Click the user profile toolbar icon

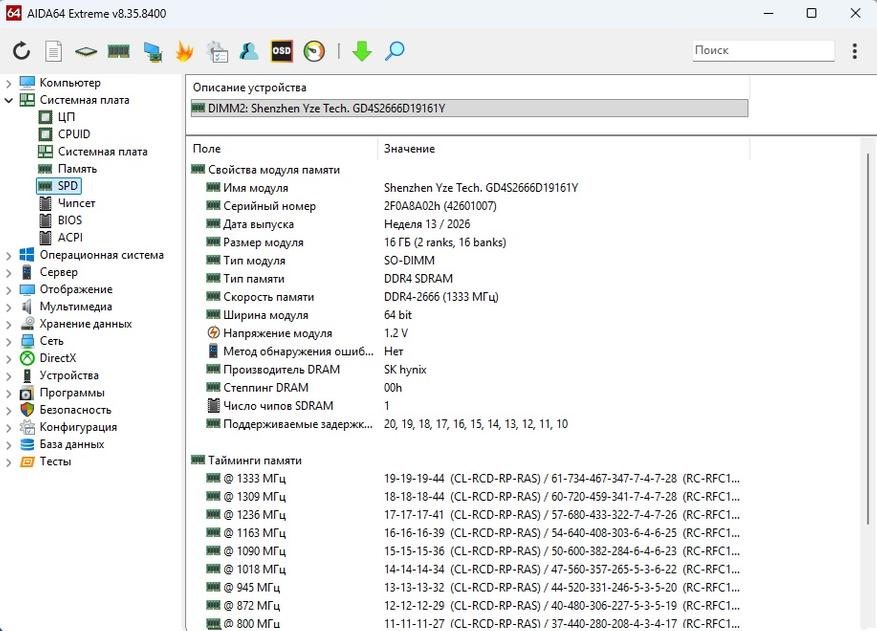[249, 51]
